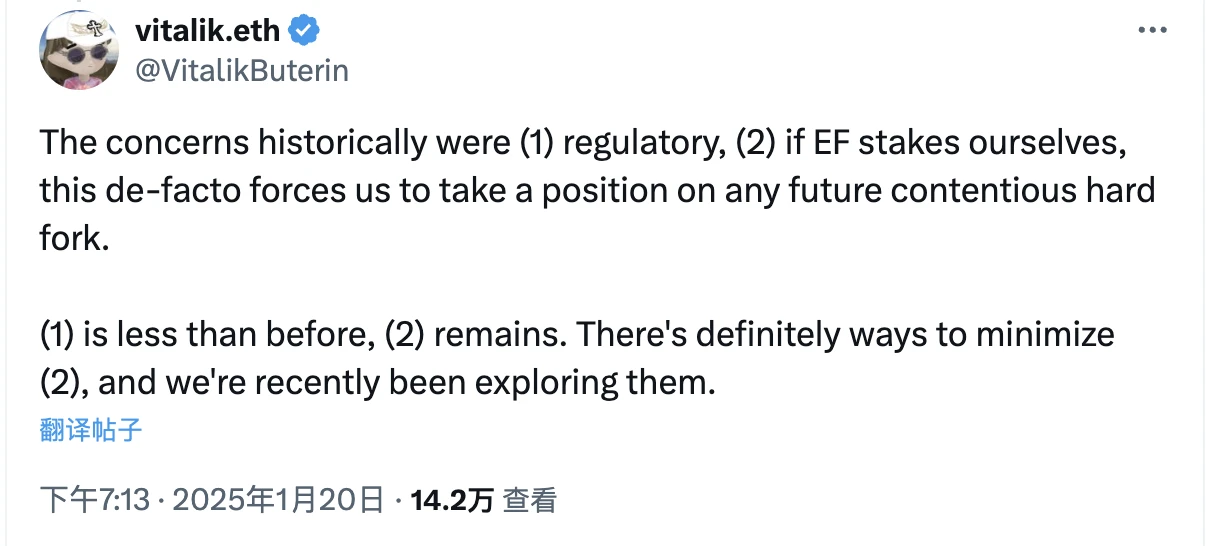Click the 查看 views label
The height and width of the screenshot is (546, 1206).
(529, 499)
